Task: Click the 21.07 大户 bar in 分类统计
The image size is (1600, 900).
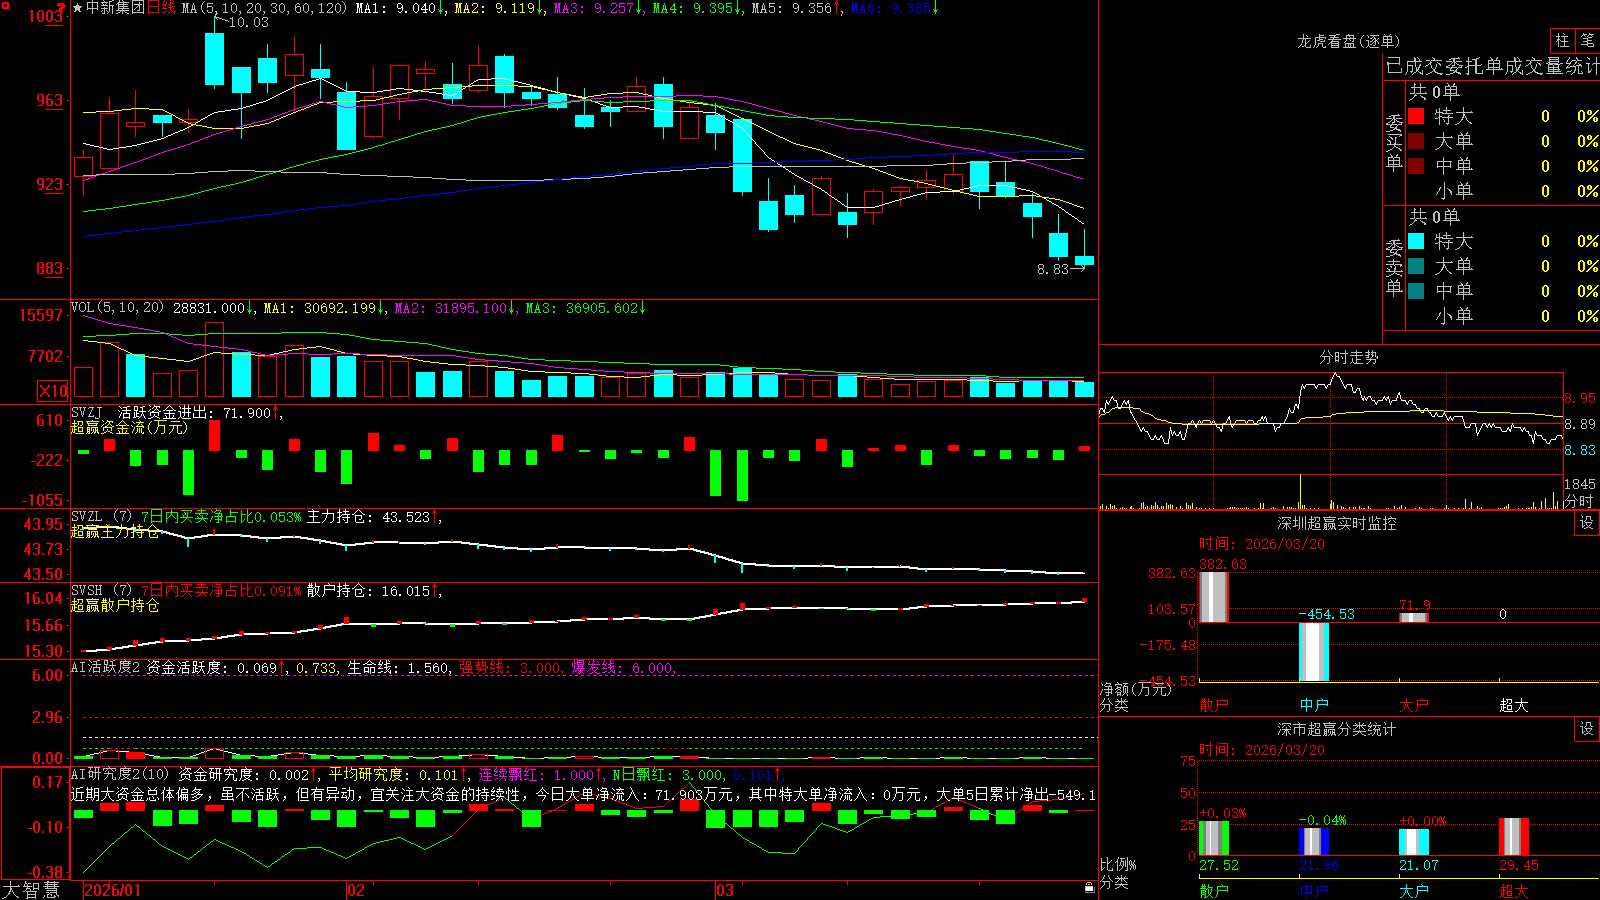Action: click(1414, 842)
